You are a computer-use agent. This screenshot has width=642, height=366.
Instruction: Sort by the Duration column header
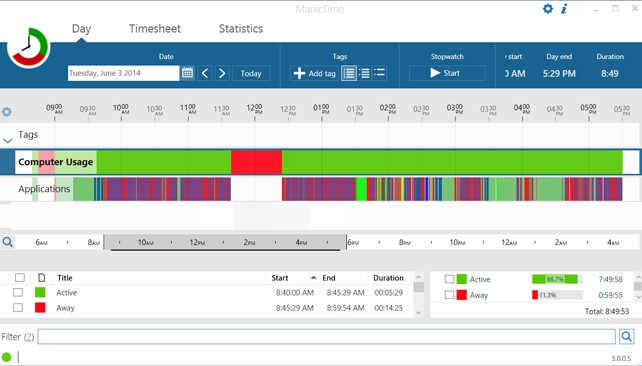[388, 278]
